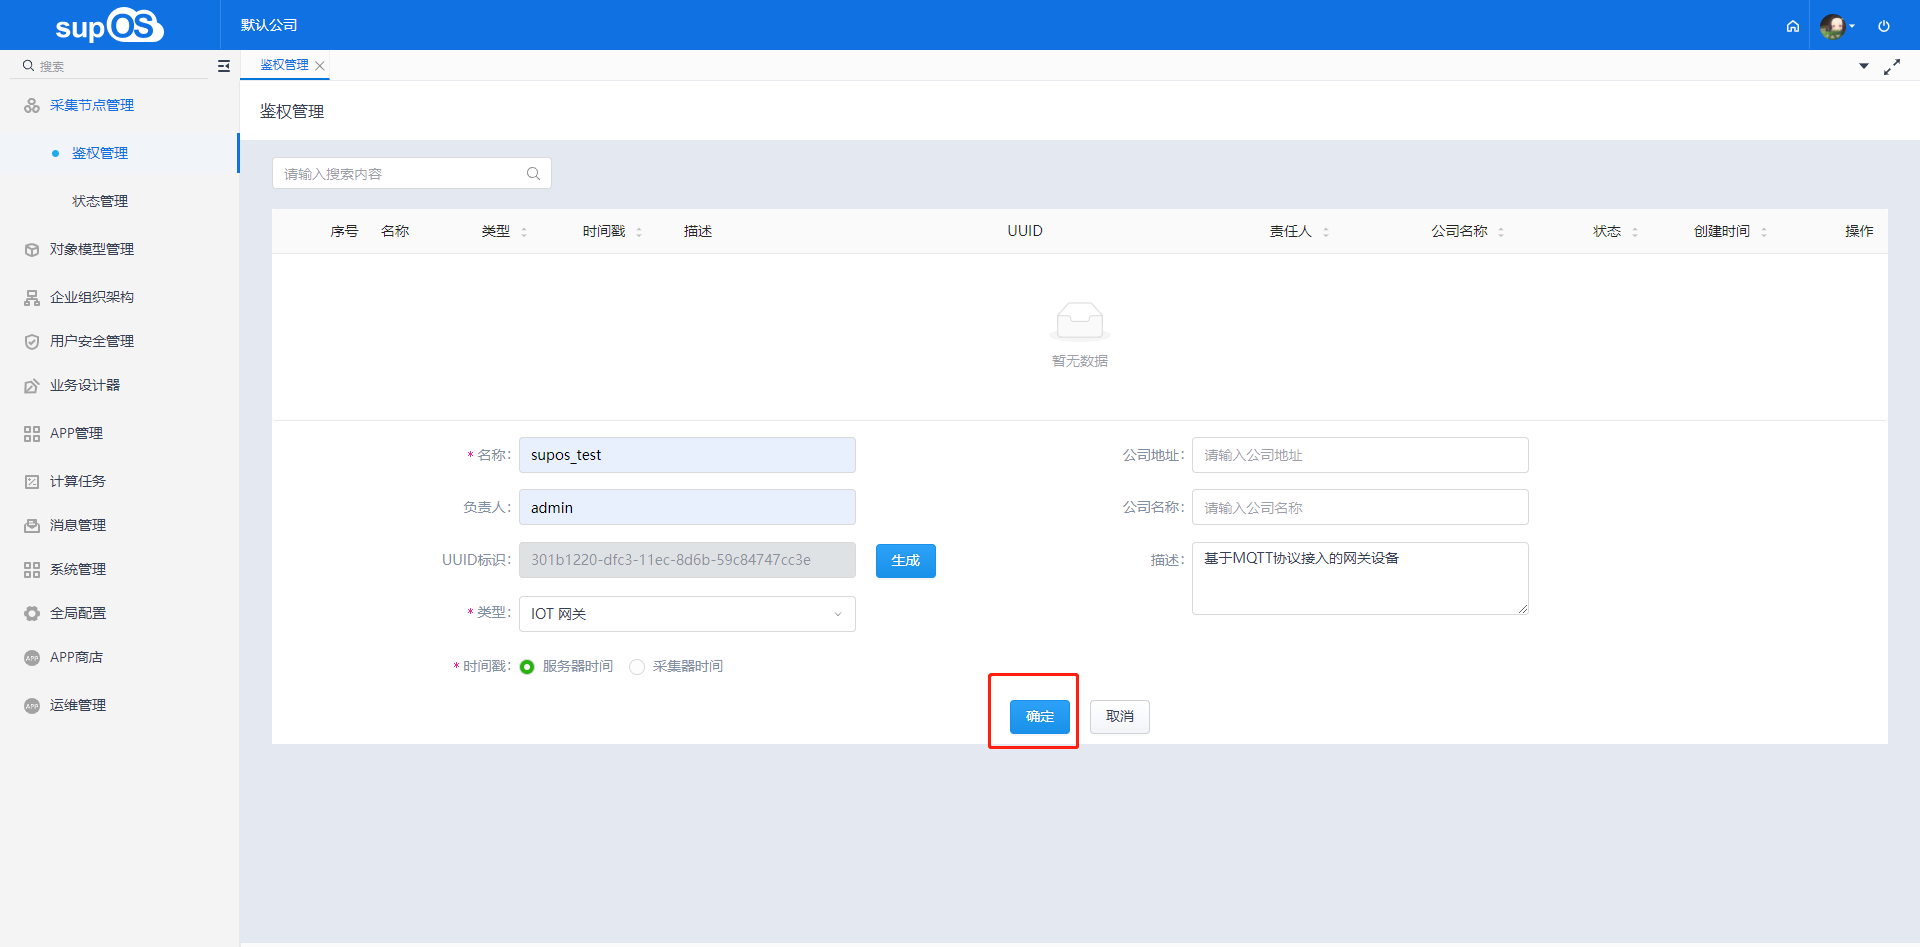Click the 计算任务 icon

click(x=32, y=481)
